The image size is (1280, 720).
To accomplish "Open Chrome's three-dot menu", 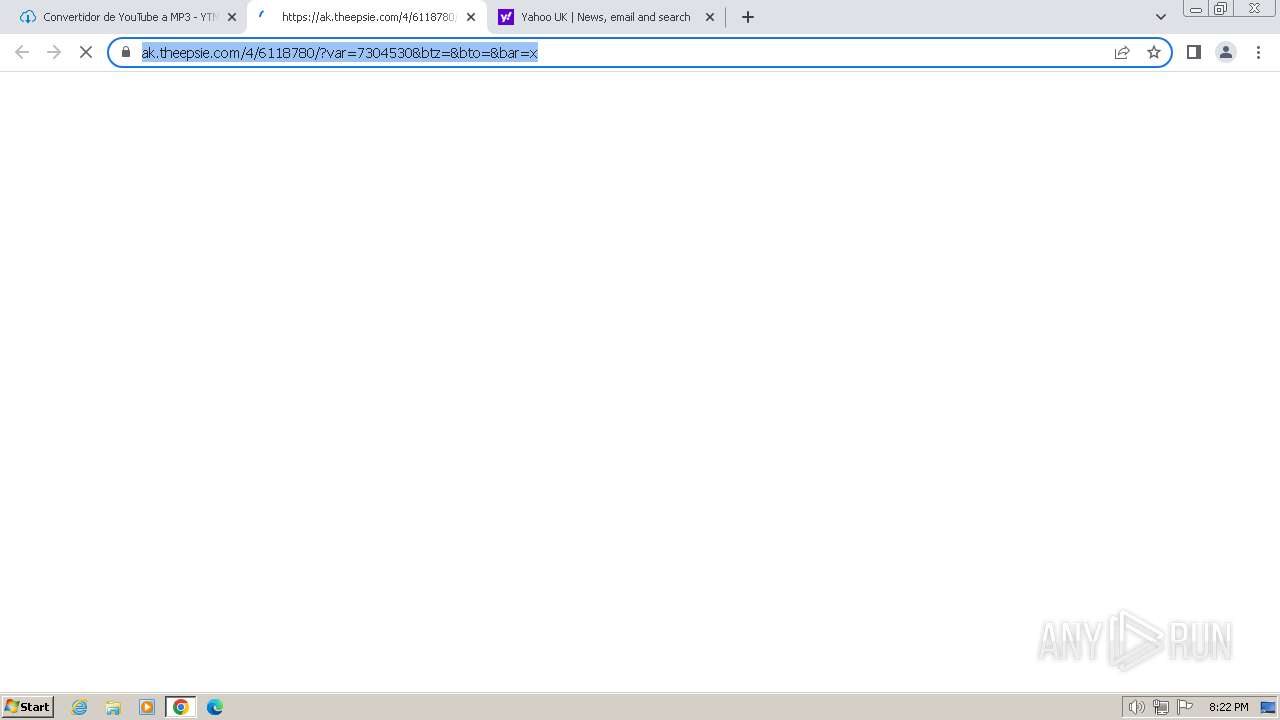I will tap(1258, 52).
